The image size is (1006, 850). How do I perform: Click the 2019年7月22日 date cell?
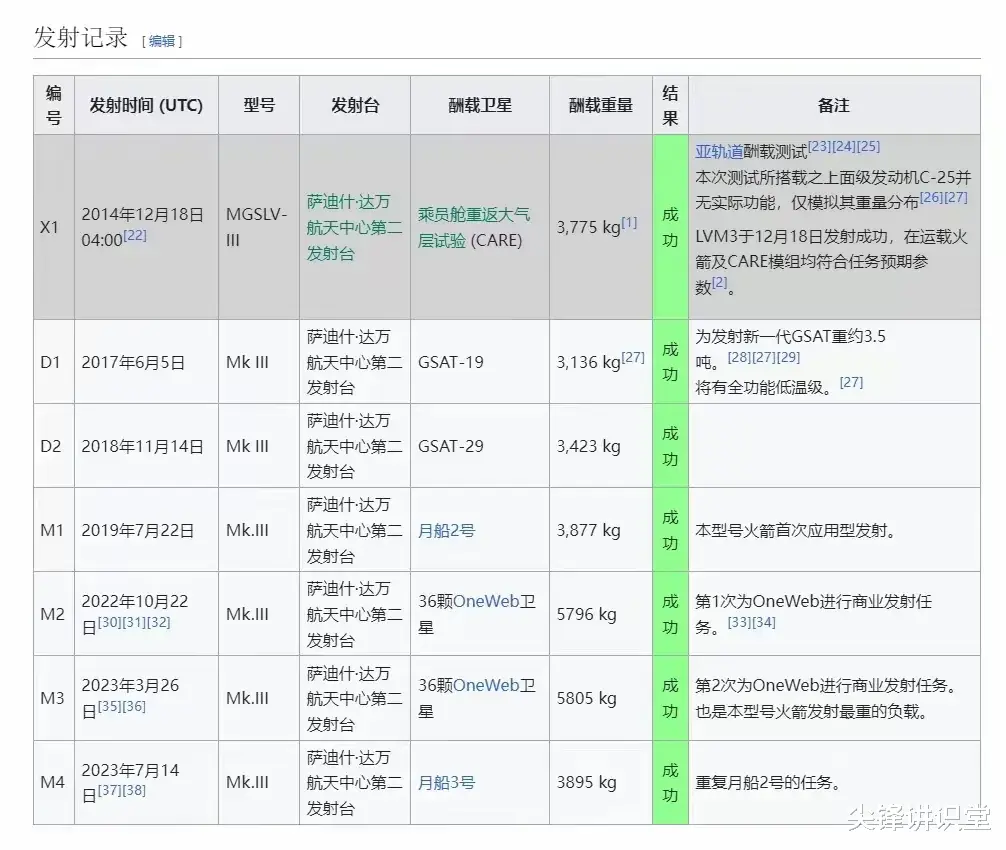146,531
